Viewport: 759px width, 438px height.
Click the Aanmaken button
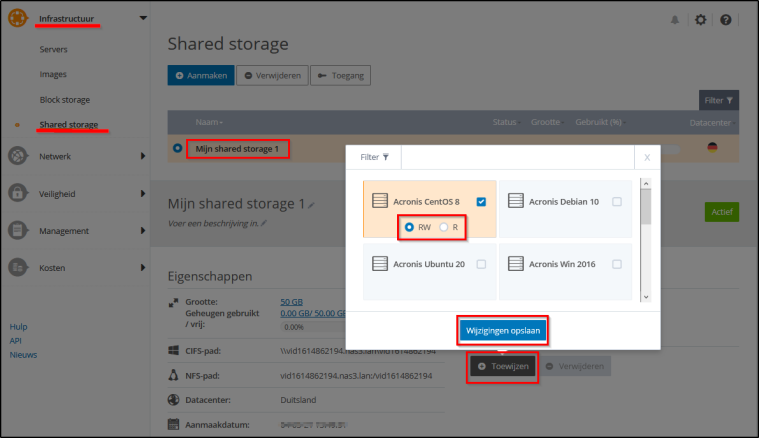201,76
